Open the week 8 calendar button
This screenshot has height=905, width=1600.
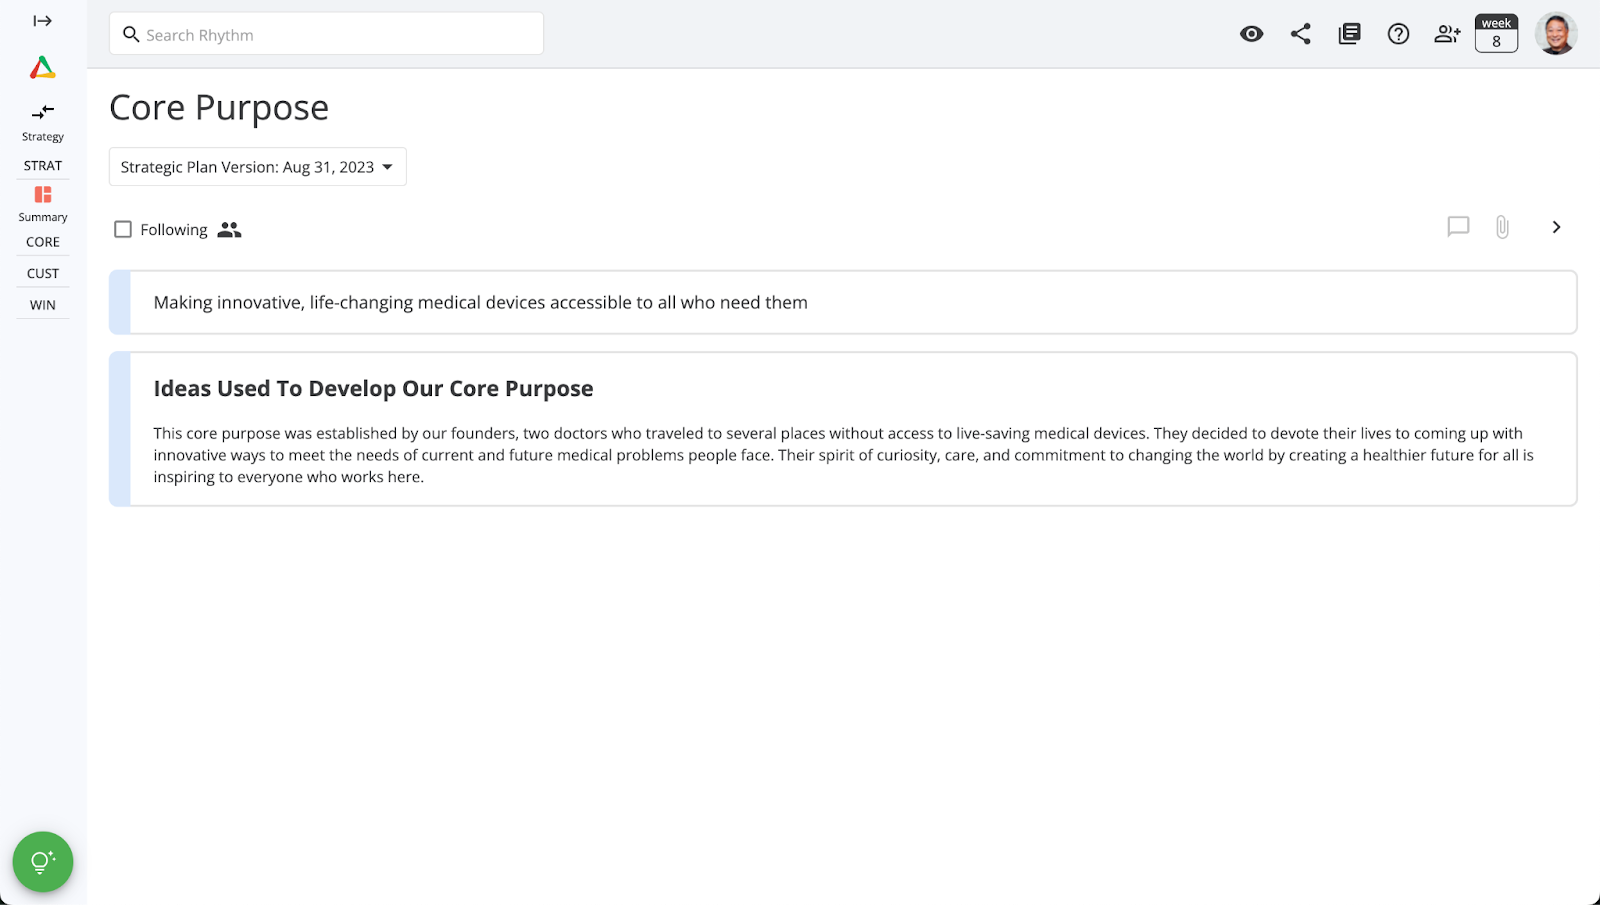(1496, 33)
